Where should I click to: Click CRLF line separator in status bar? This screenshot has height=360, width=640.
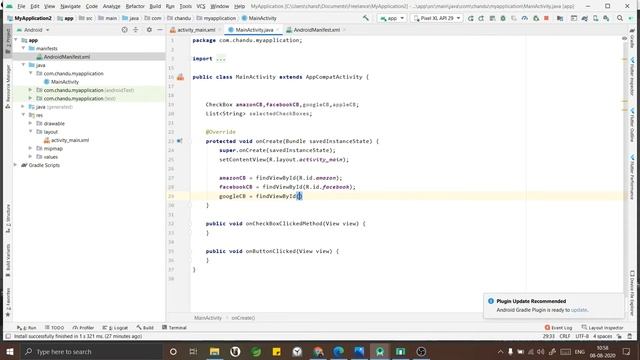pyautogui.click(x=565, y=336)
